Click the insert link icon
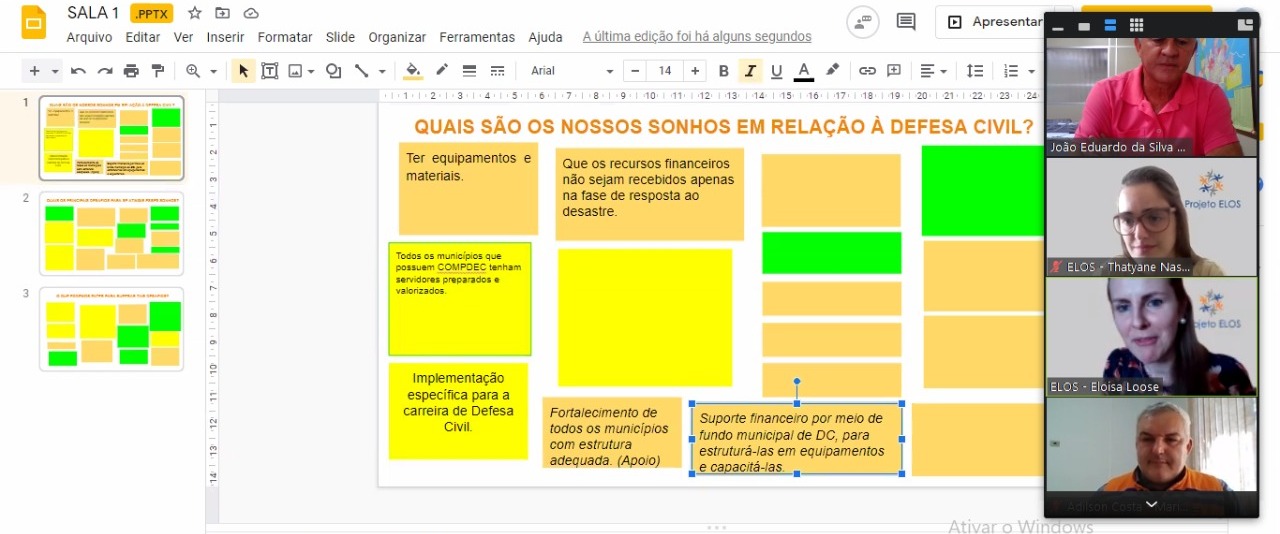 [x=867, y=71]
